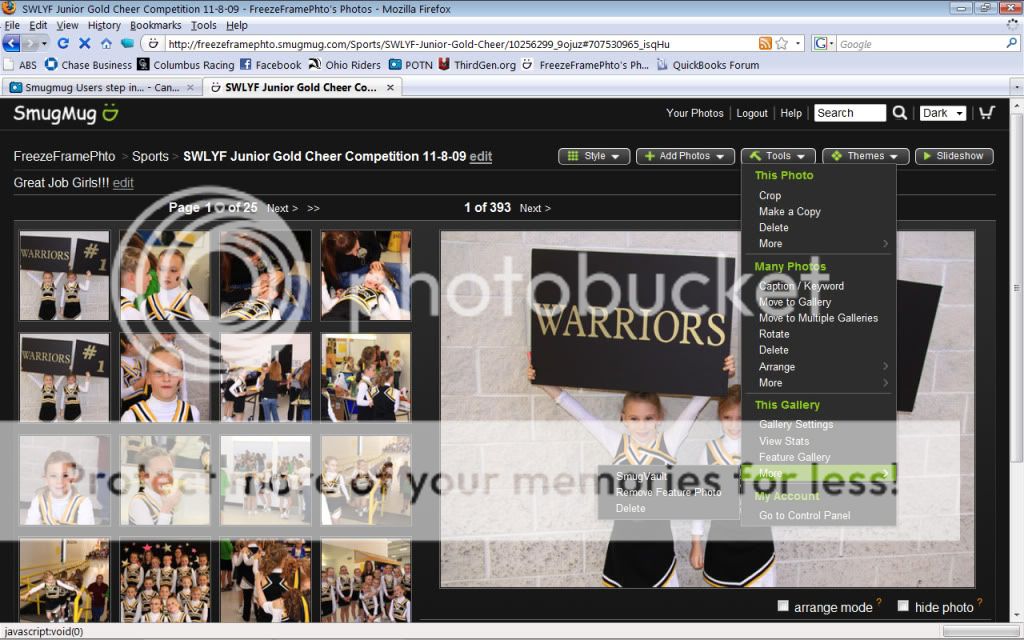Select Go to Control Panel menu entry
The height and width of the screenshot is (640, 1024).
(x=804, y=516)
